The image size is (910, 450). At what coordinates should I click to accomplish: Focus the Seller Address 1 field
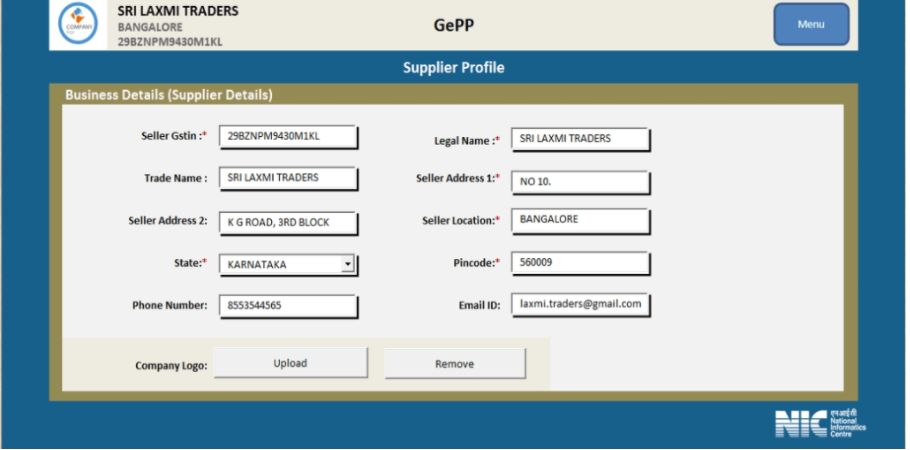point(580,182)
